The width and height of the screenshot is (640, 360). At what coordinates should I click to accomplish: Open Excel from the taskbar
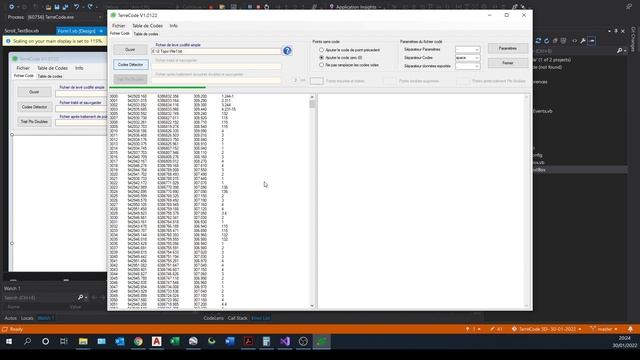pyautogui.click(x=175, y=341)
